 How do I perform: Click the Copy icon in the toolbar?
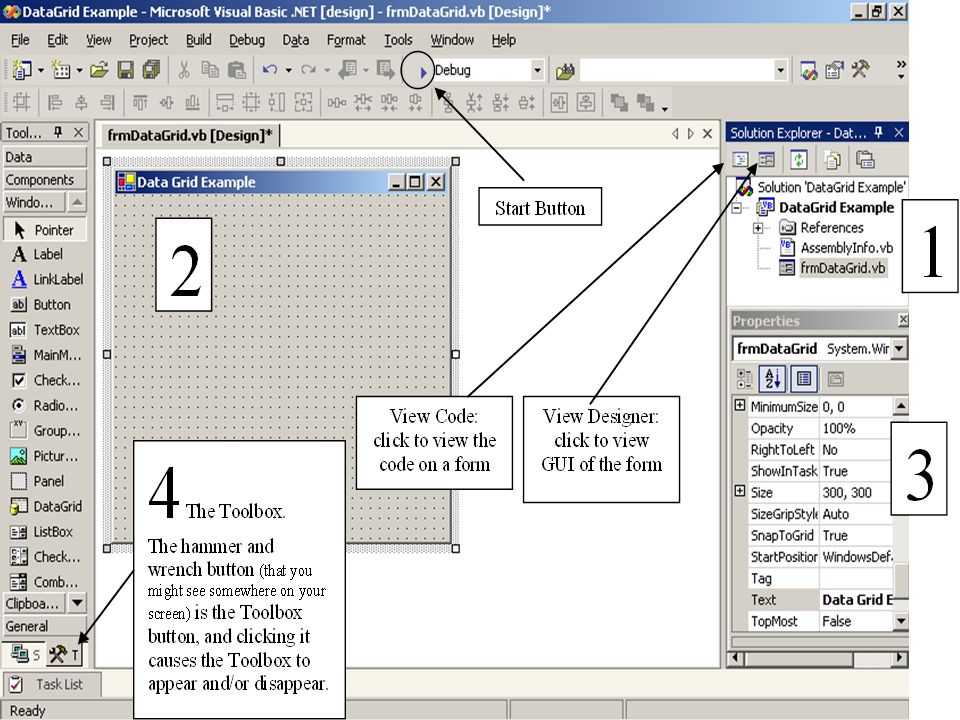[x=210, y=70]
